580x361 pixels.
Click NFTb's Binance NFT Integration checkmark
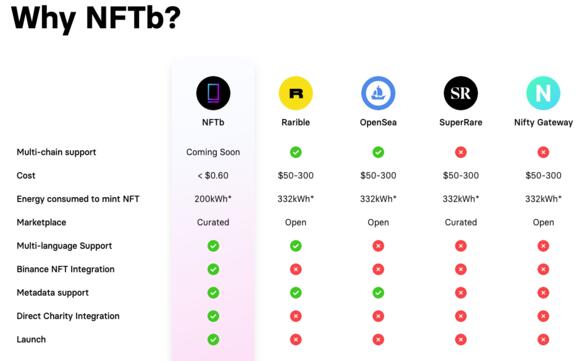click(213, 269)
